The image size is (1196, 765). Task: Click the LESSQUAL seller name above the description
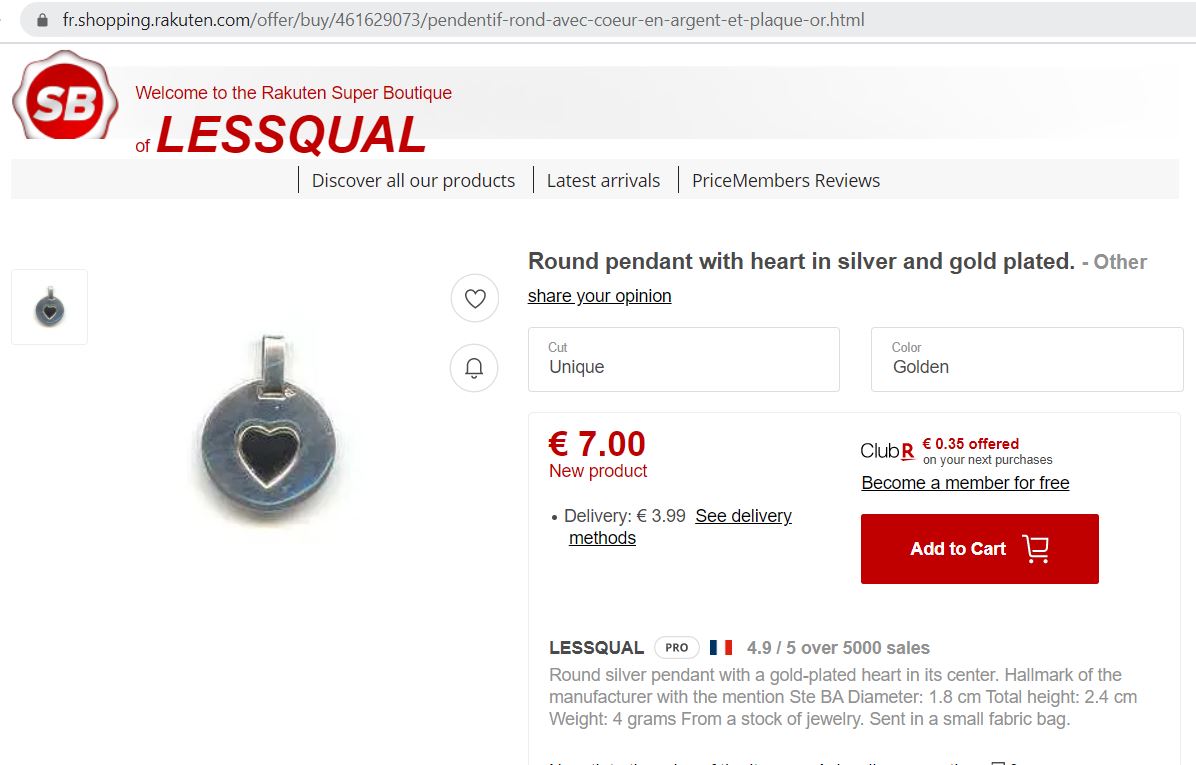coord(597,647)
